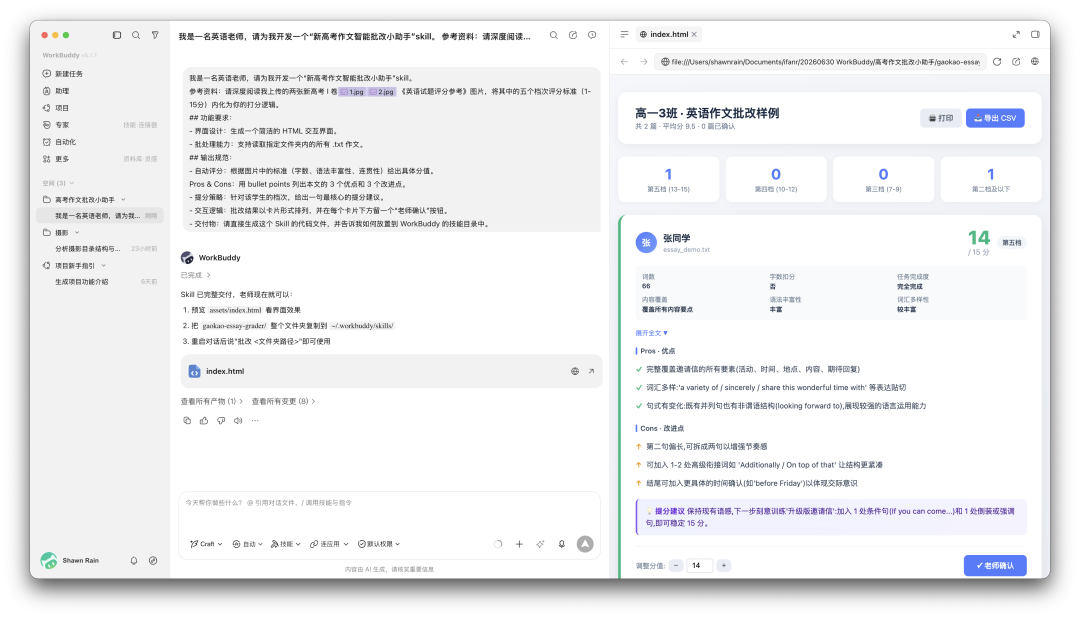Click the chat message input box
This screenshot has width=1080, height=618.
pyautogui.click(x=389, y=512)
